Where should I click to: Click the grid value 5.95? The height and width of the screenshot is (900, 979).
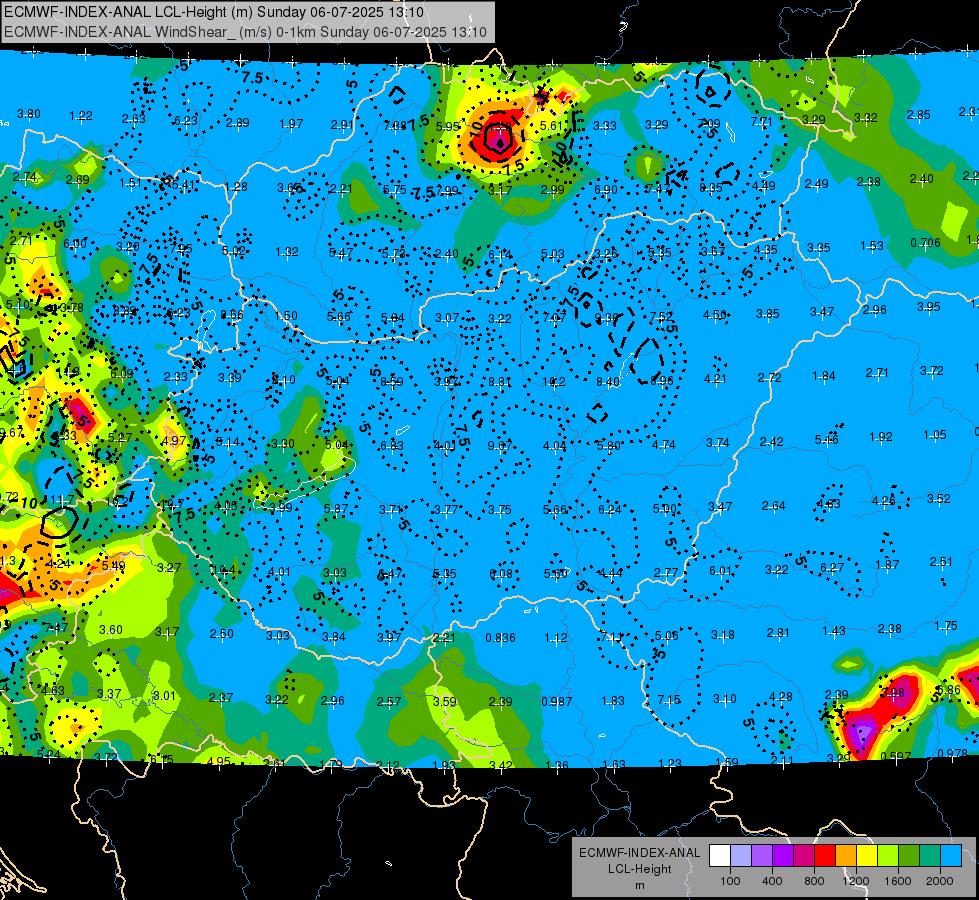[x=448, y=126]
